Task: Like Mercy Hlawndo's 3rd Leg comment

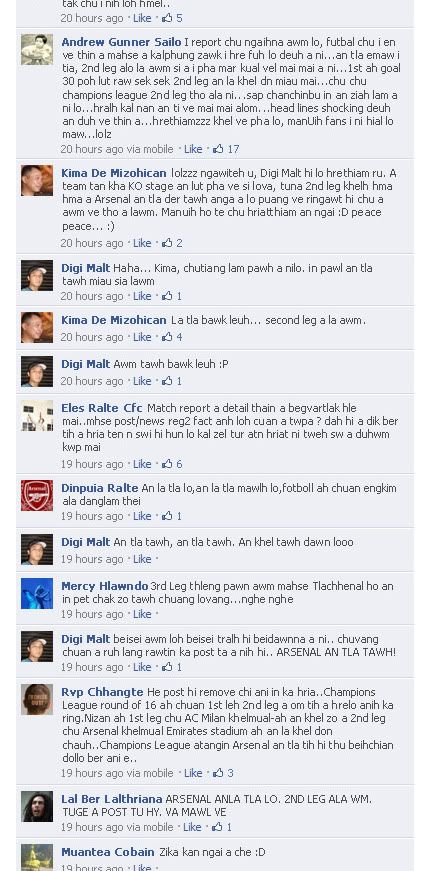Action: (x=142, y=614)
